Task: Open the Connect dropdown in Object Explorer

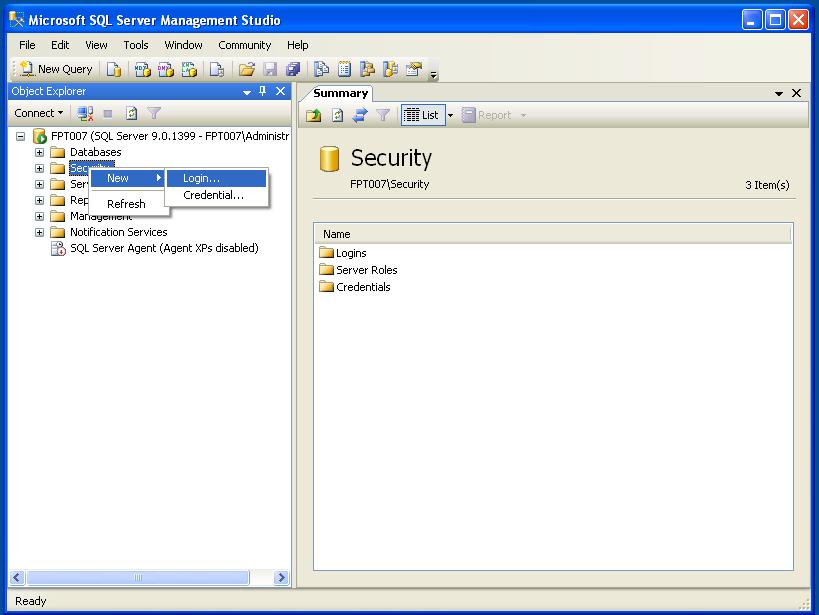Action: click(x=39, y=113)
